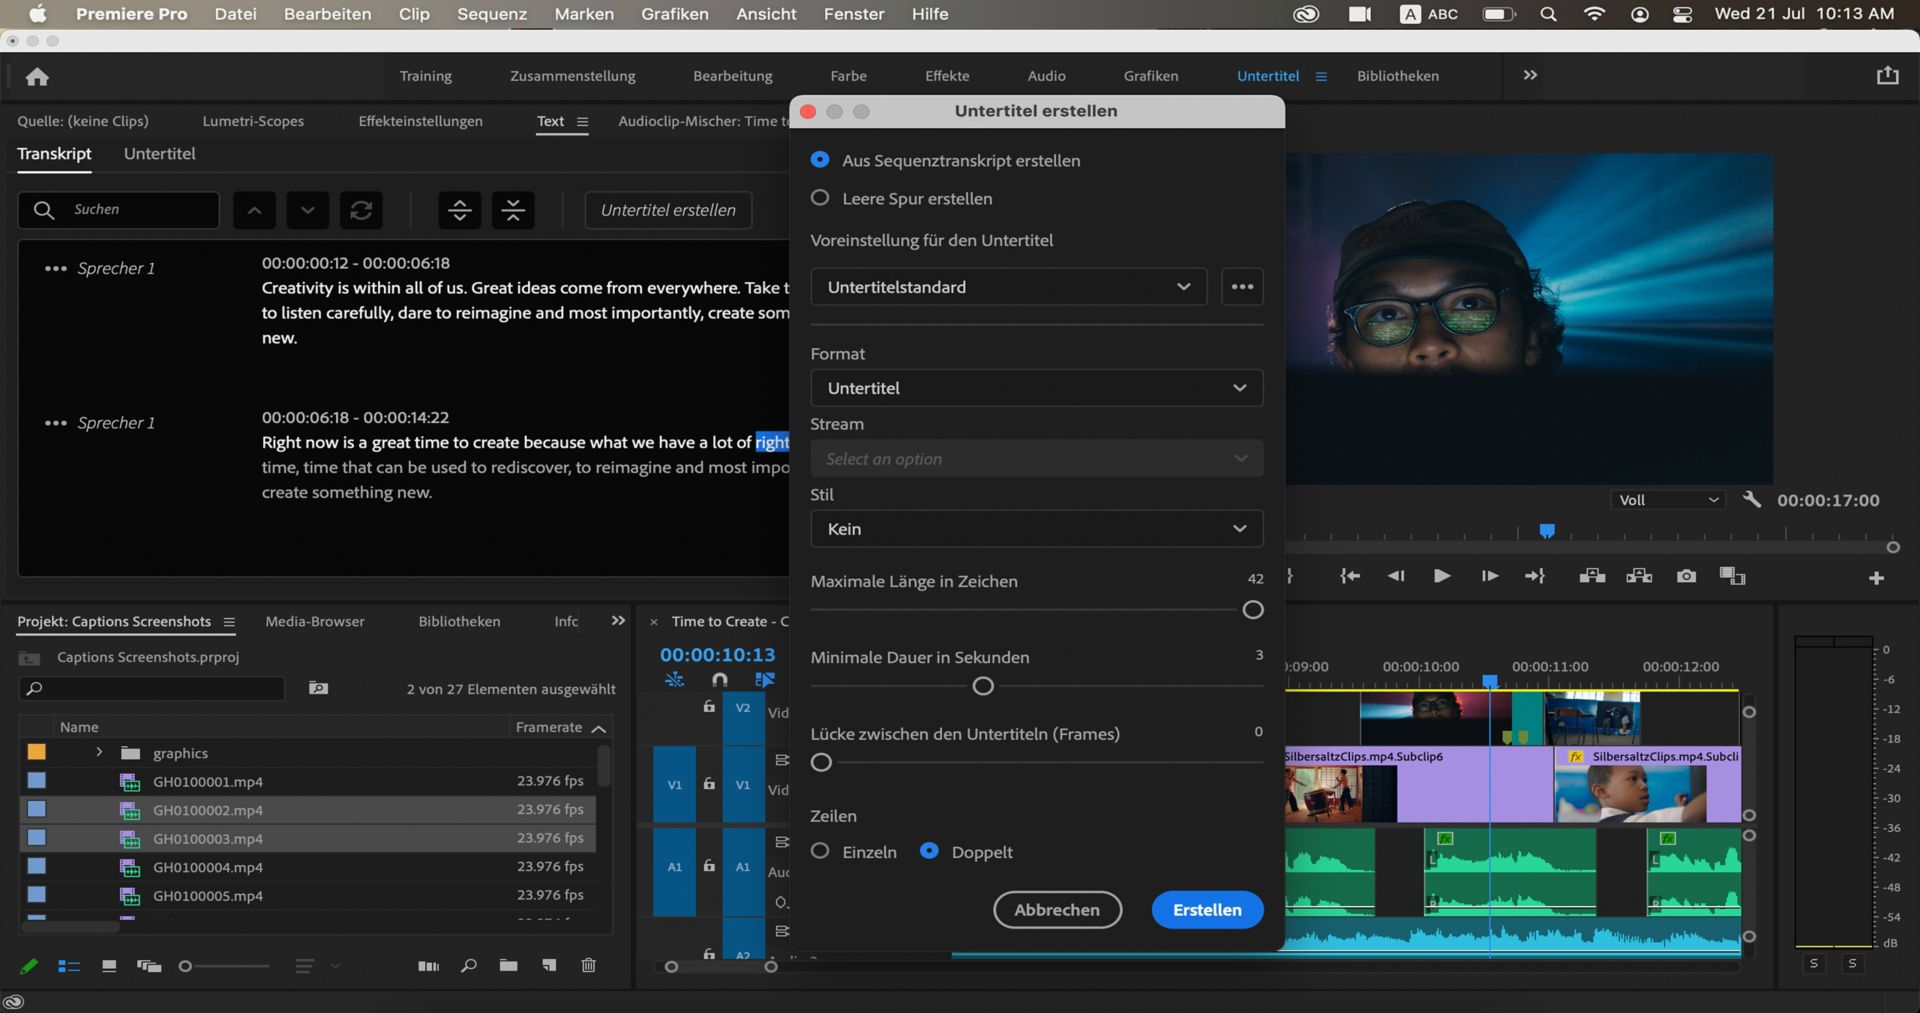This screenshot has height=1013, width=1920.
Task: Select 'Aus Sequenztranskript erstellen' option
Action: [820, 160]
